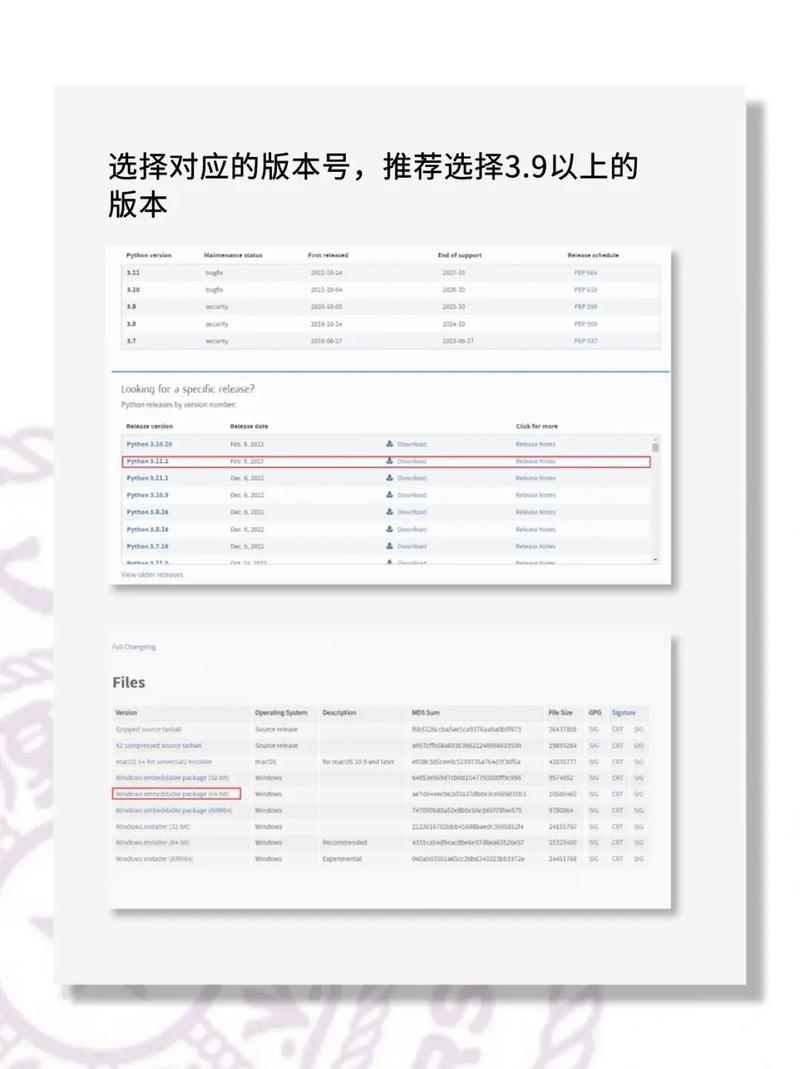Viewport: 800px width, 1069px height.
Task: Click the download icon on the last release row
Action: coord(390,562)
